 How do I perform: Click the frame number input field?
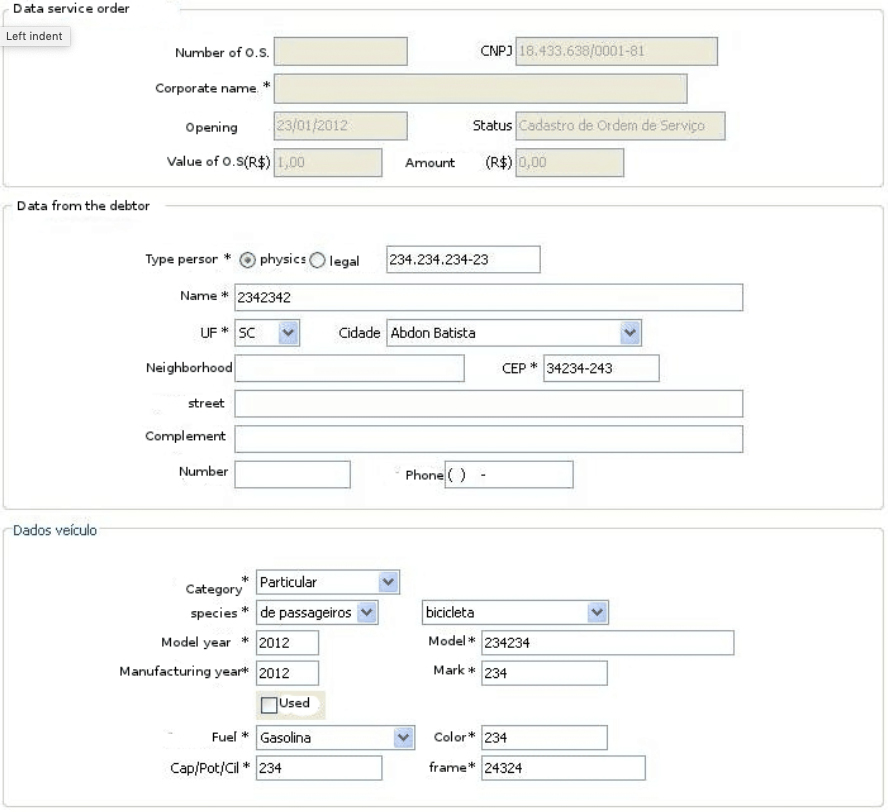pos(563,767)
